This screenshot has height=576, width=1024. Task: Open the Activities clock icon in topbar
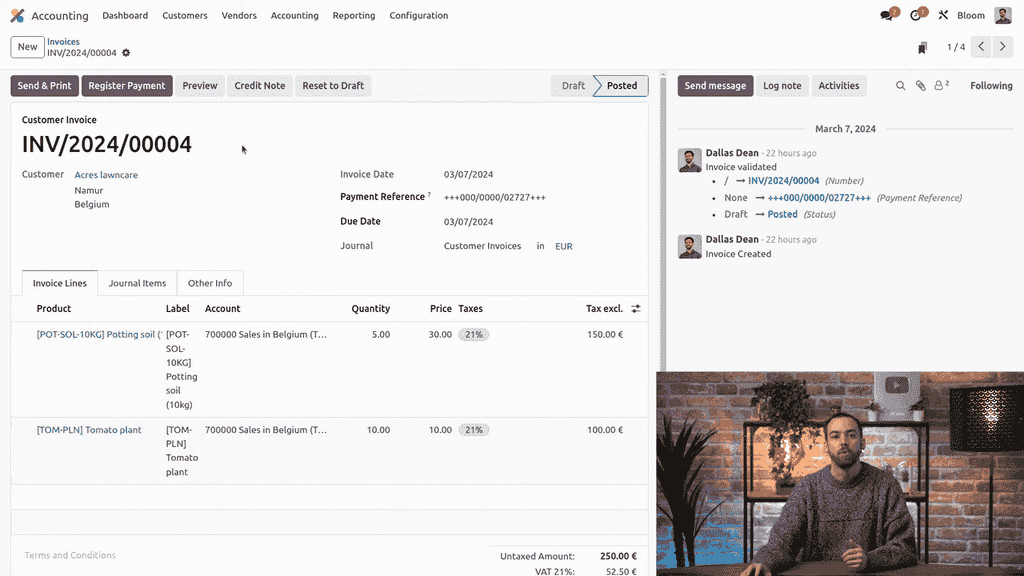[x=916, y=15]
